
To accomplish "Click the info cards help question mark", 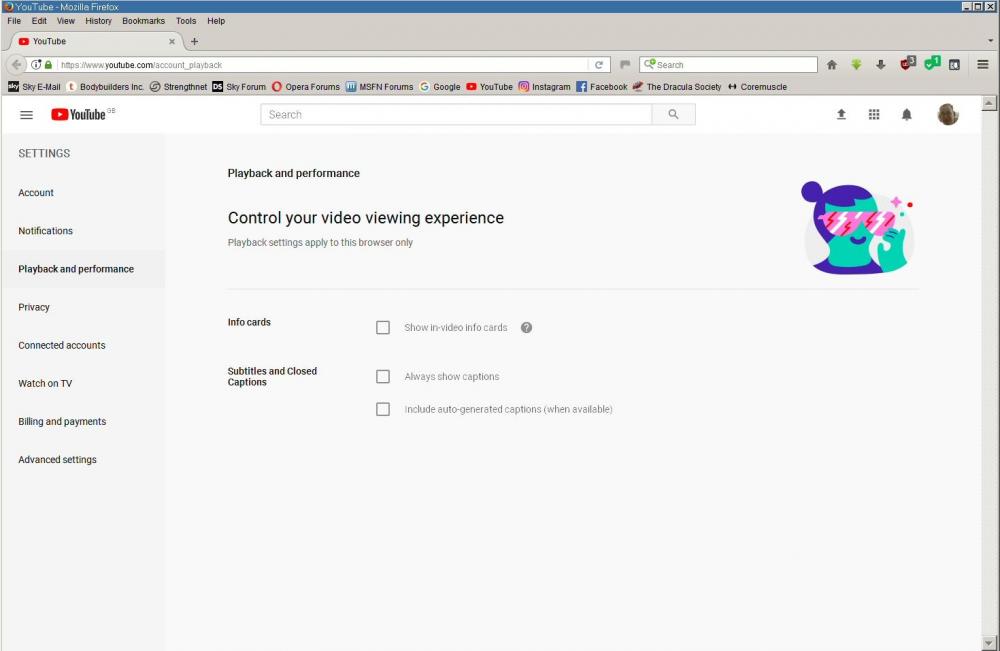I will 527,327.
